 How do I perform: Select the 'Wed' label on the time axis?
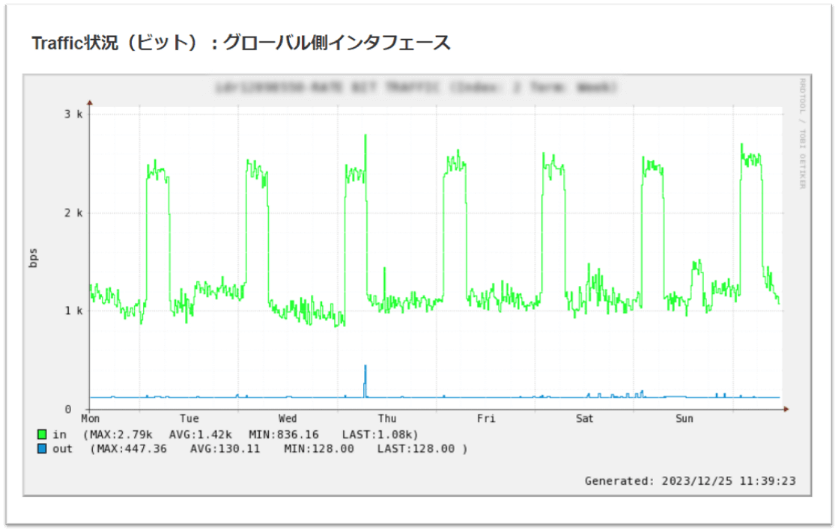coord(288,418)
